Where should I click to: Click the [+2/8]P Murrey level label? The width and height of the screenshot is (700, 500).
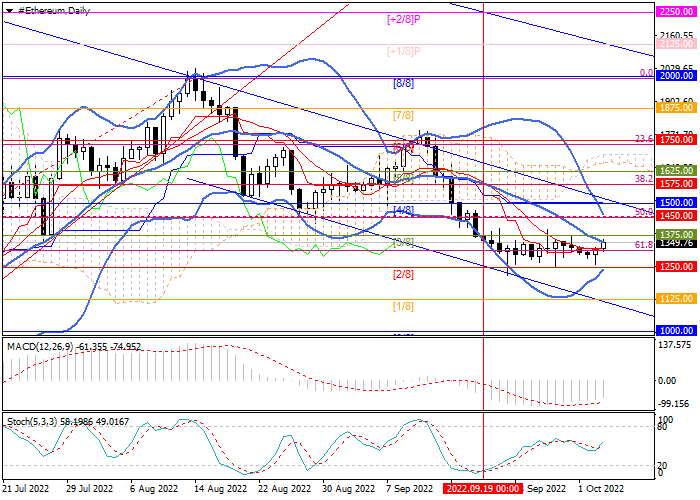coord(403,18)
